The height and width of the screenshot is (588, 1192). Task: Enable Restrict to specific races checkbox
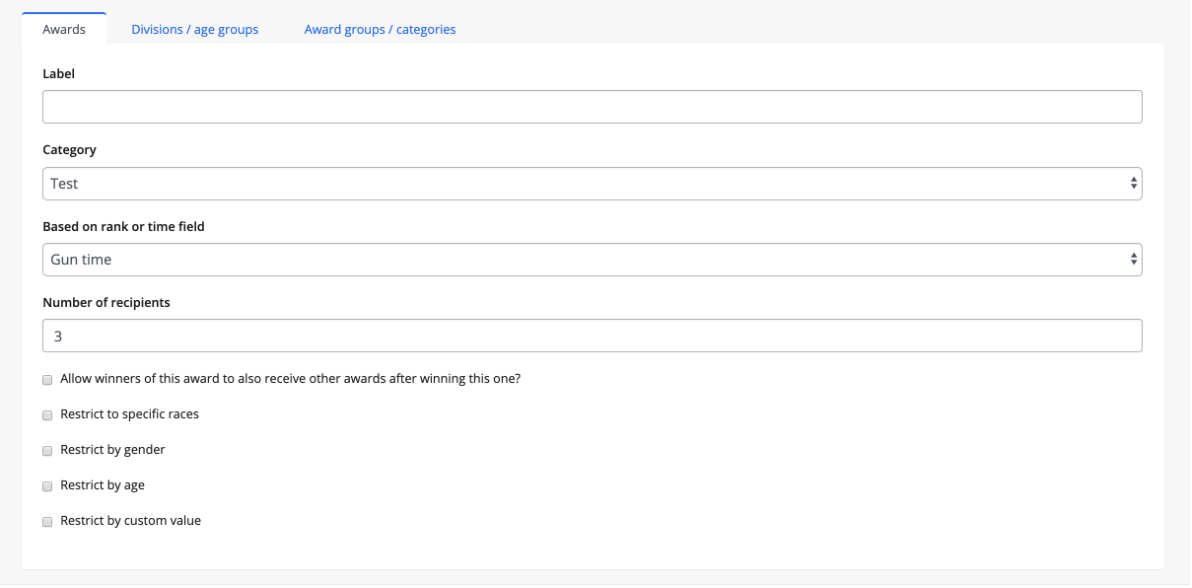47,414
